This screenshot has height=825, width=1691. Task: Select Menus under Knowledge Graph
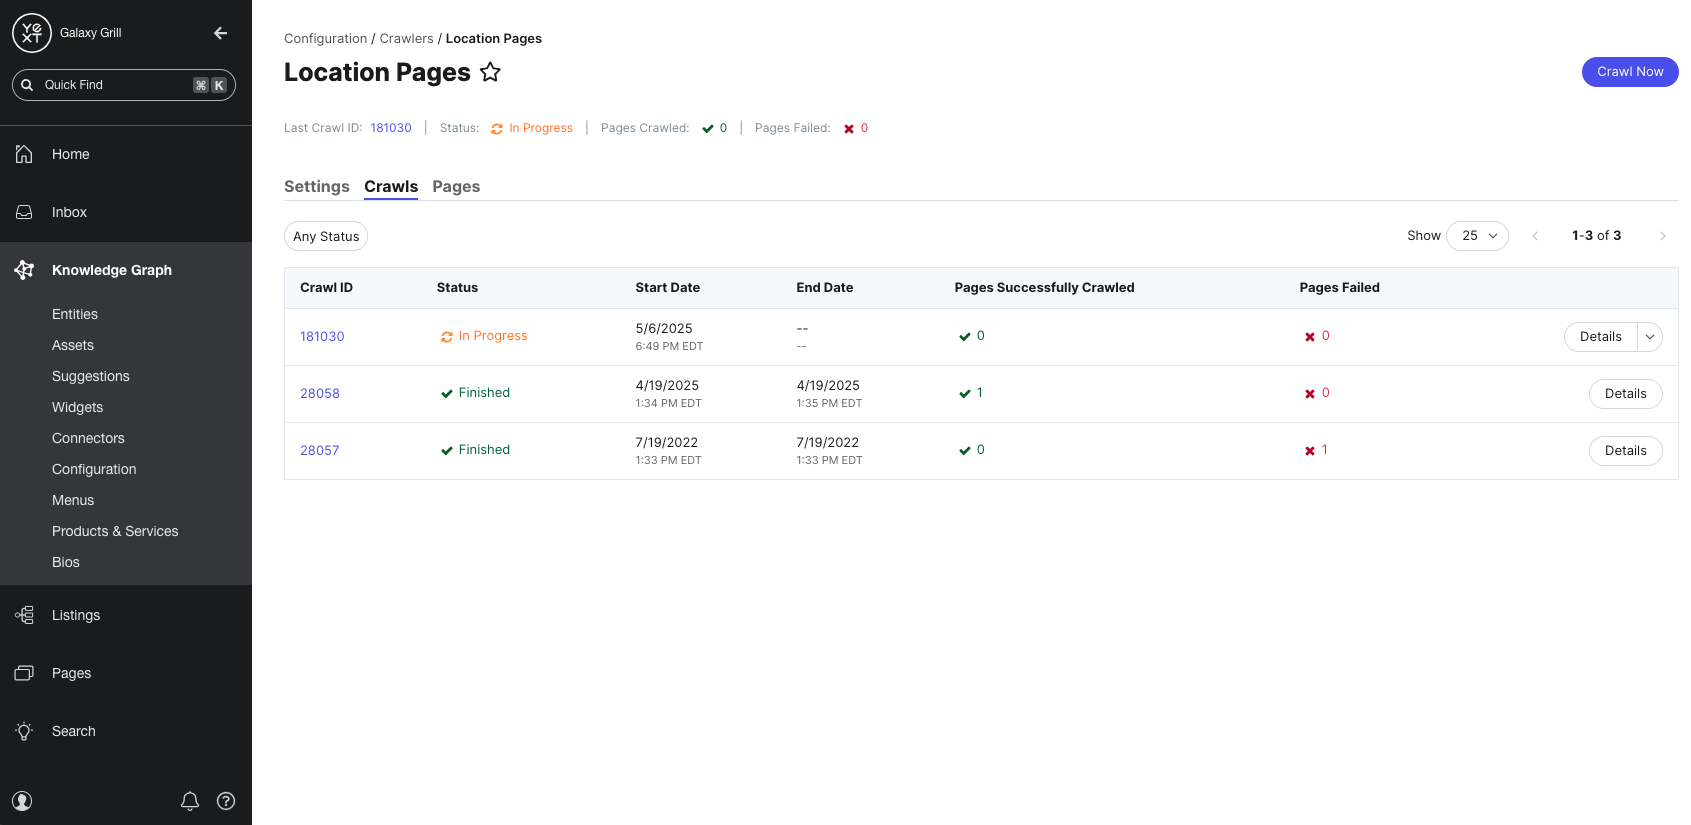click(73, 500)
